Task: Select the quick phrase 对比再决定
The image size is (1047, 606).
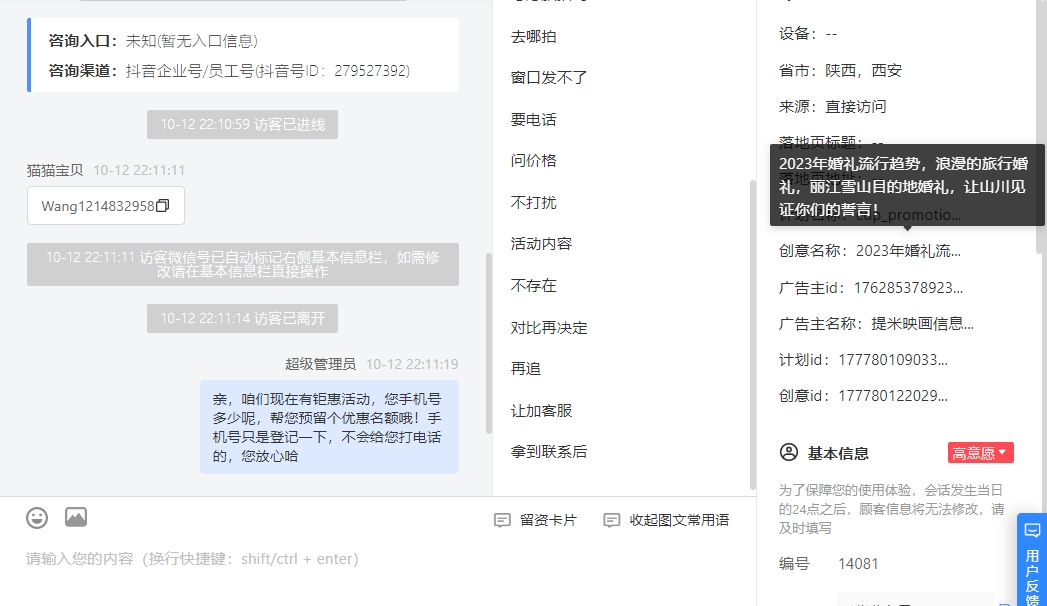Action: pos(549,328)
